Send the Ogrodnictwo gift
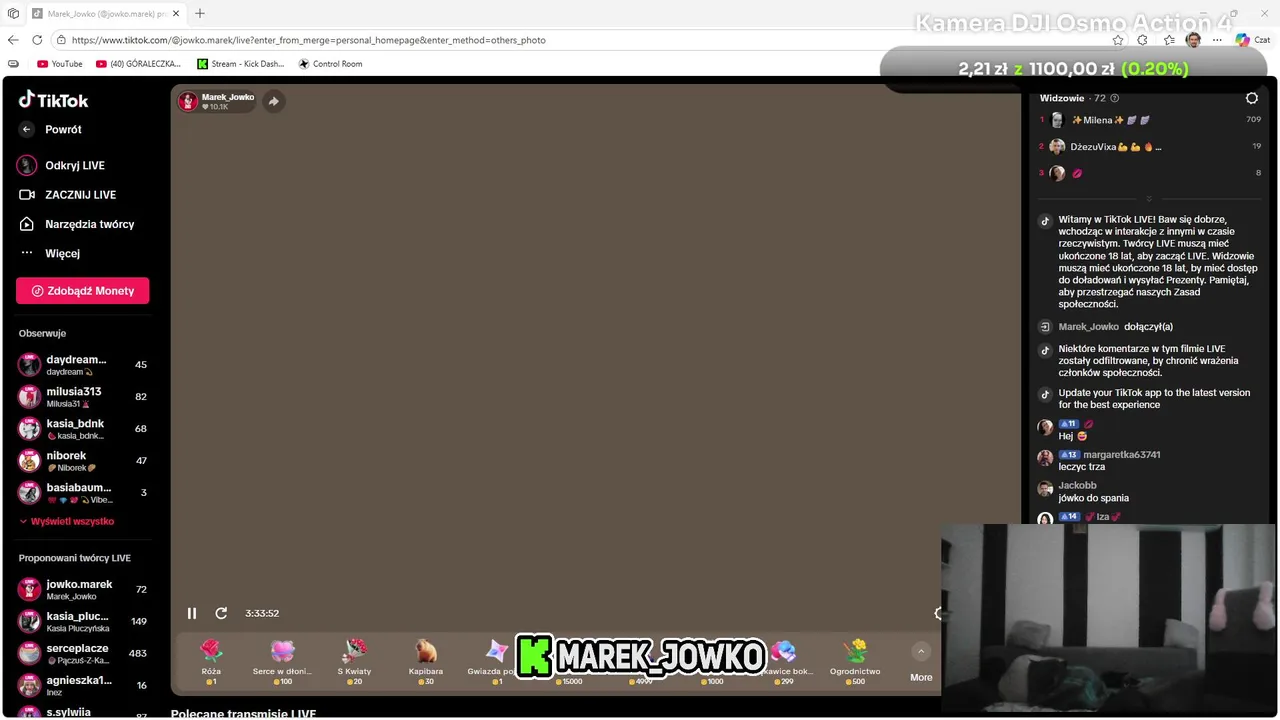This screenshot has height=720, width=1280. [x=855, y=662]
